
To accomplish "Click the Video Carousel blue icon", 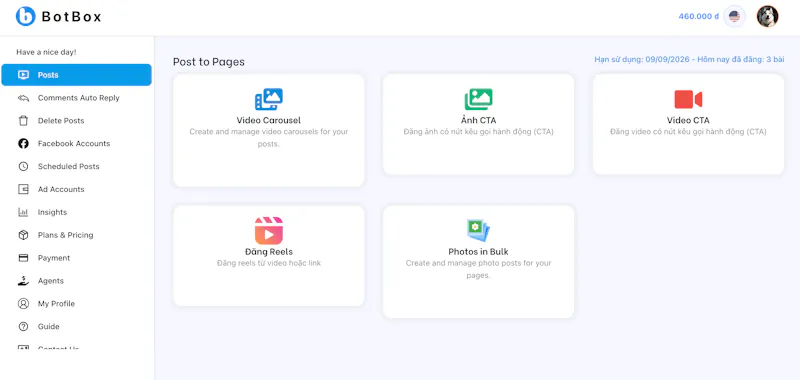I will (x=269, y=99).
